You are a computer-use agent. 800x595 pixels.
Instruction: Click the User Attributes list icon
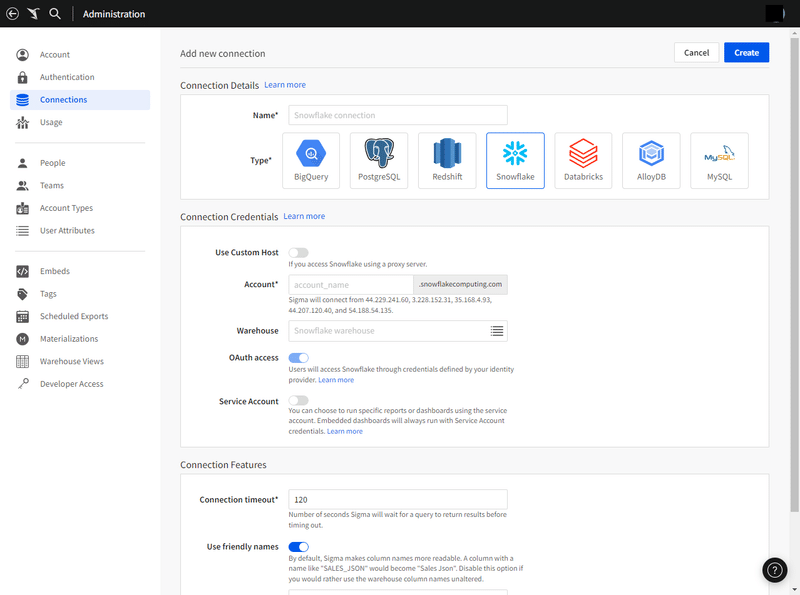click(22, 231)
